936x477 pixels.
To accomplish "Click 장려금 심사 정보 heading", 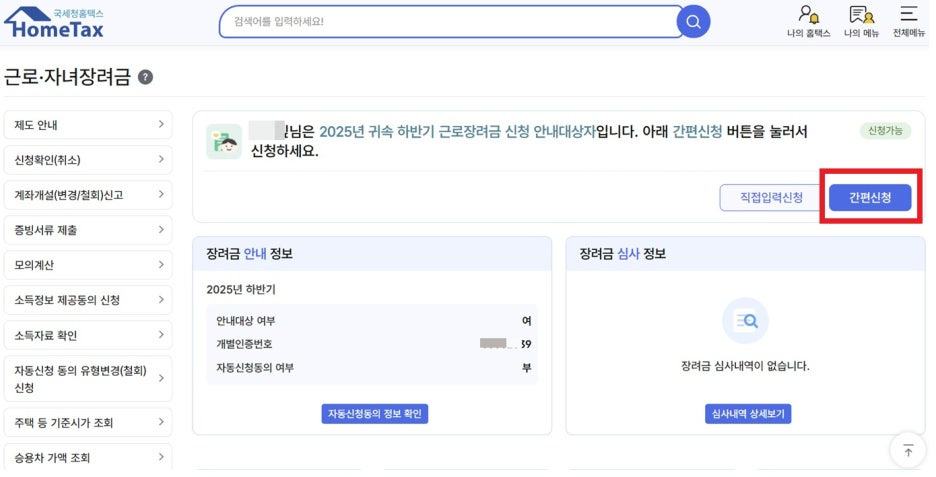I will tap(623, 254).
